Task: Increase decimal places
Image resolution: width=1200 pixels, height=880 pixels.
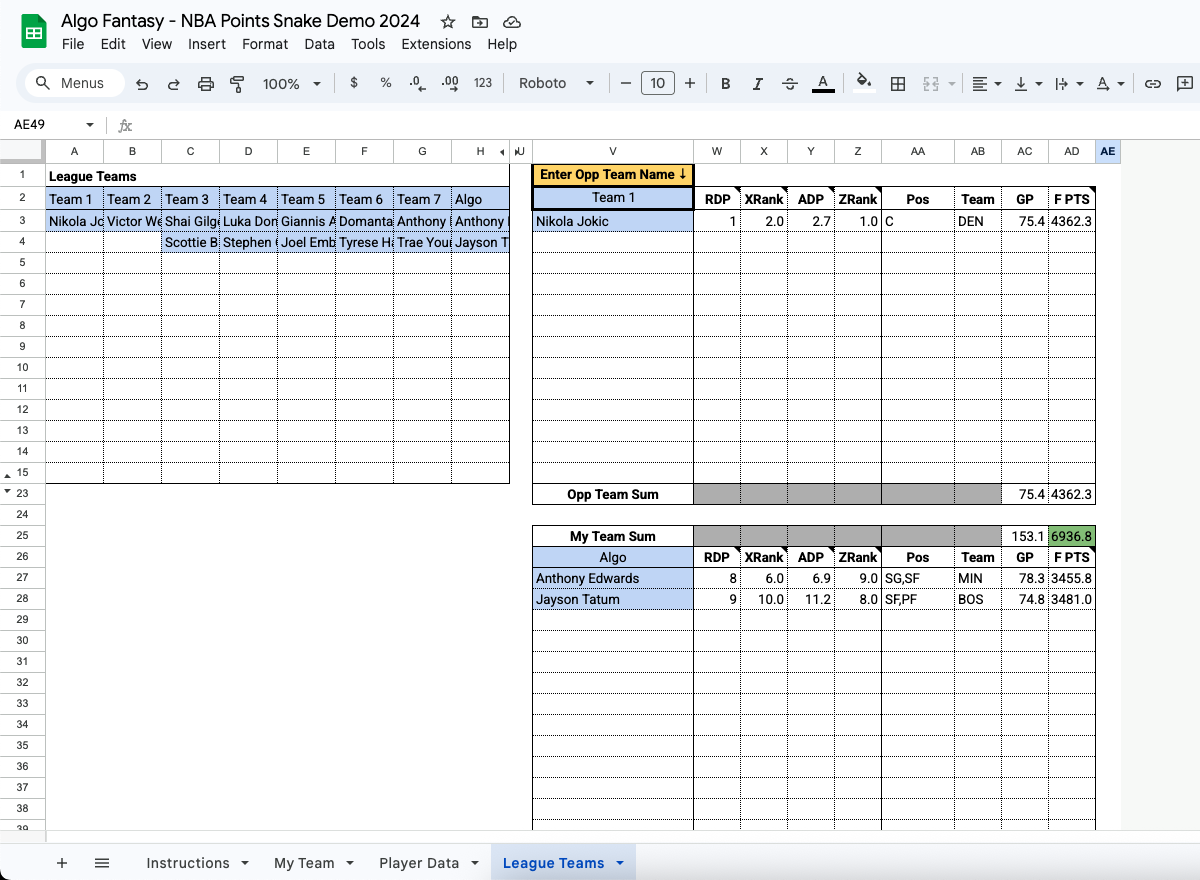Action: coord(450,83)
